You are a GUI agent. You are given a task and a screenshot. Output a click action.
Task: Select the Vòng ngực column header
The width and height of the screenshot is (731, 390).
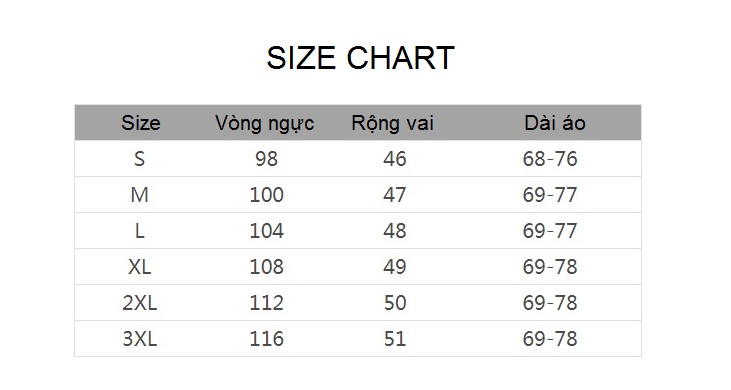[x=264, y=123]
